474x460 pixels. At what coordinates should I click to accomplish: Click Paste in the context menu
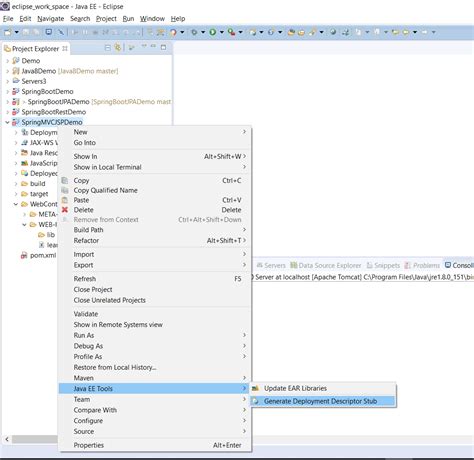coord(155,200)
